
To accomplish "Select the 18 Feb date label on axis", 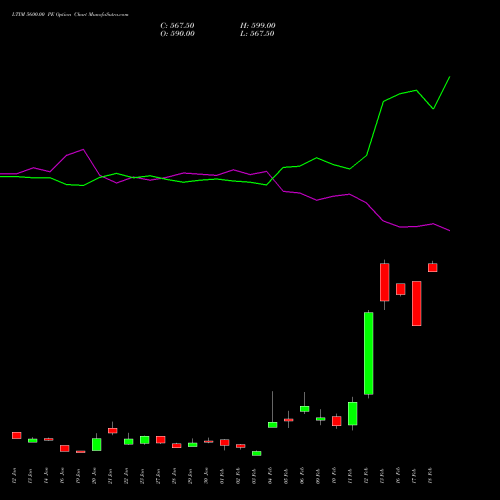I will coord(431,476).
